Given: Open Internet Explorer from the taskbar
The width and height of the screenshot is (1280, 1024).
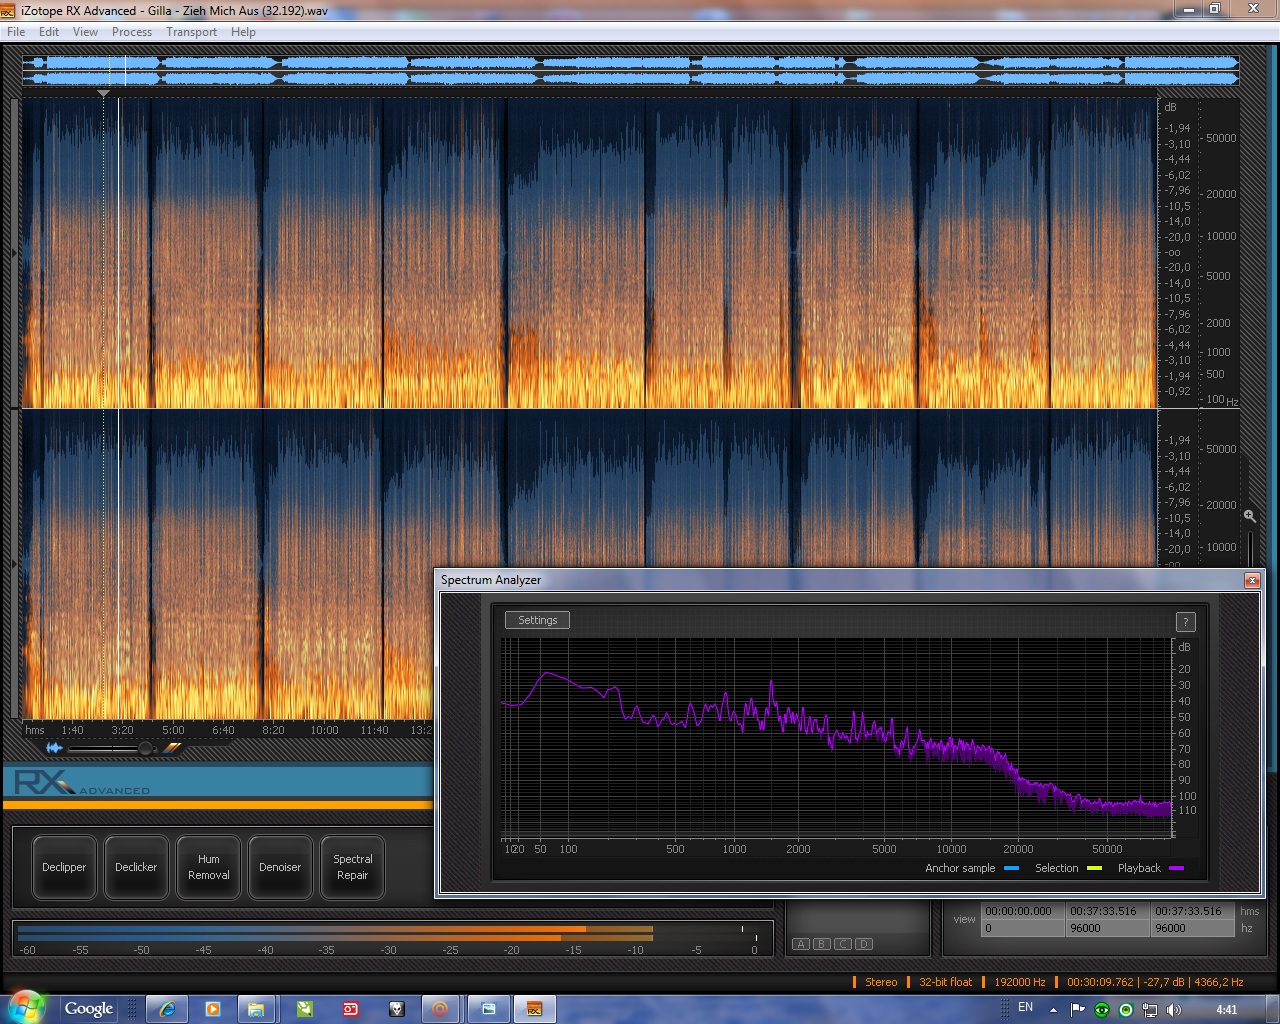Looking at the screenshot, I should coord(168,1009).
